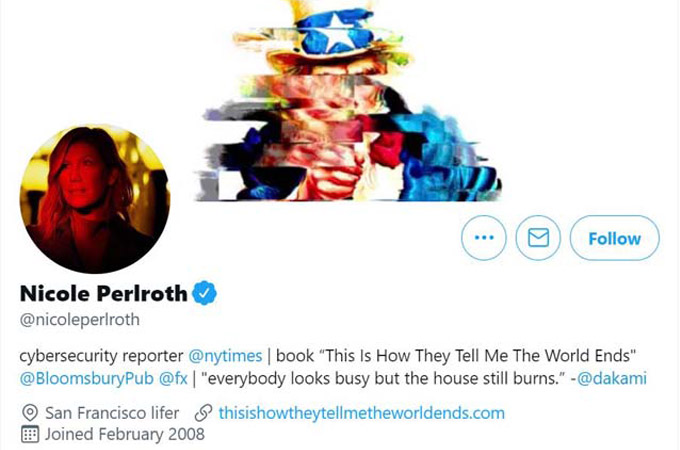The image size is (680, 450).
Task: Click the chain link icon
Action: point(203,413)
